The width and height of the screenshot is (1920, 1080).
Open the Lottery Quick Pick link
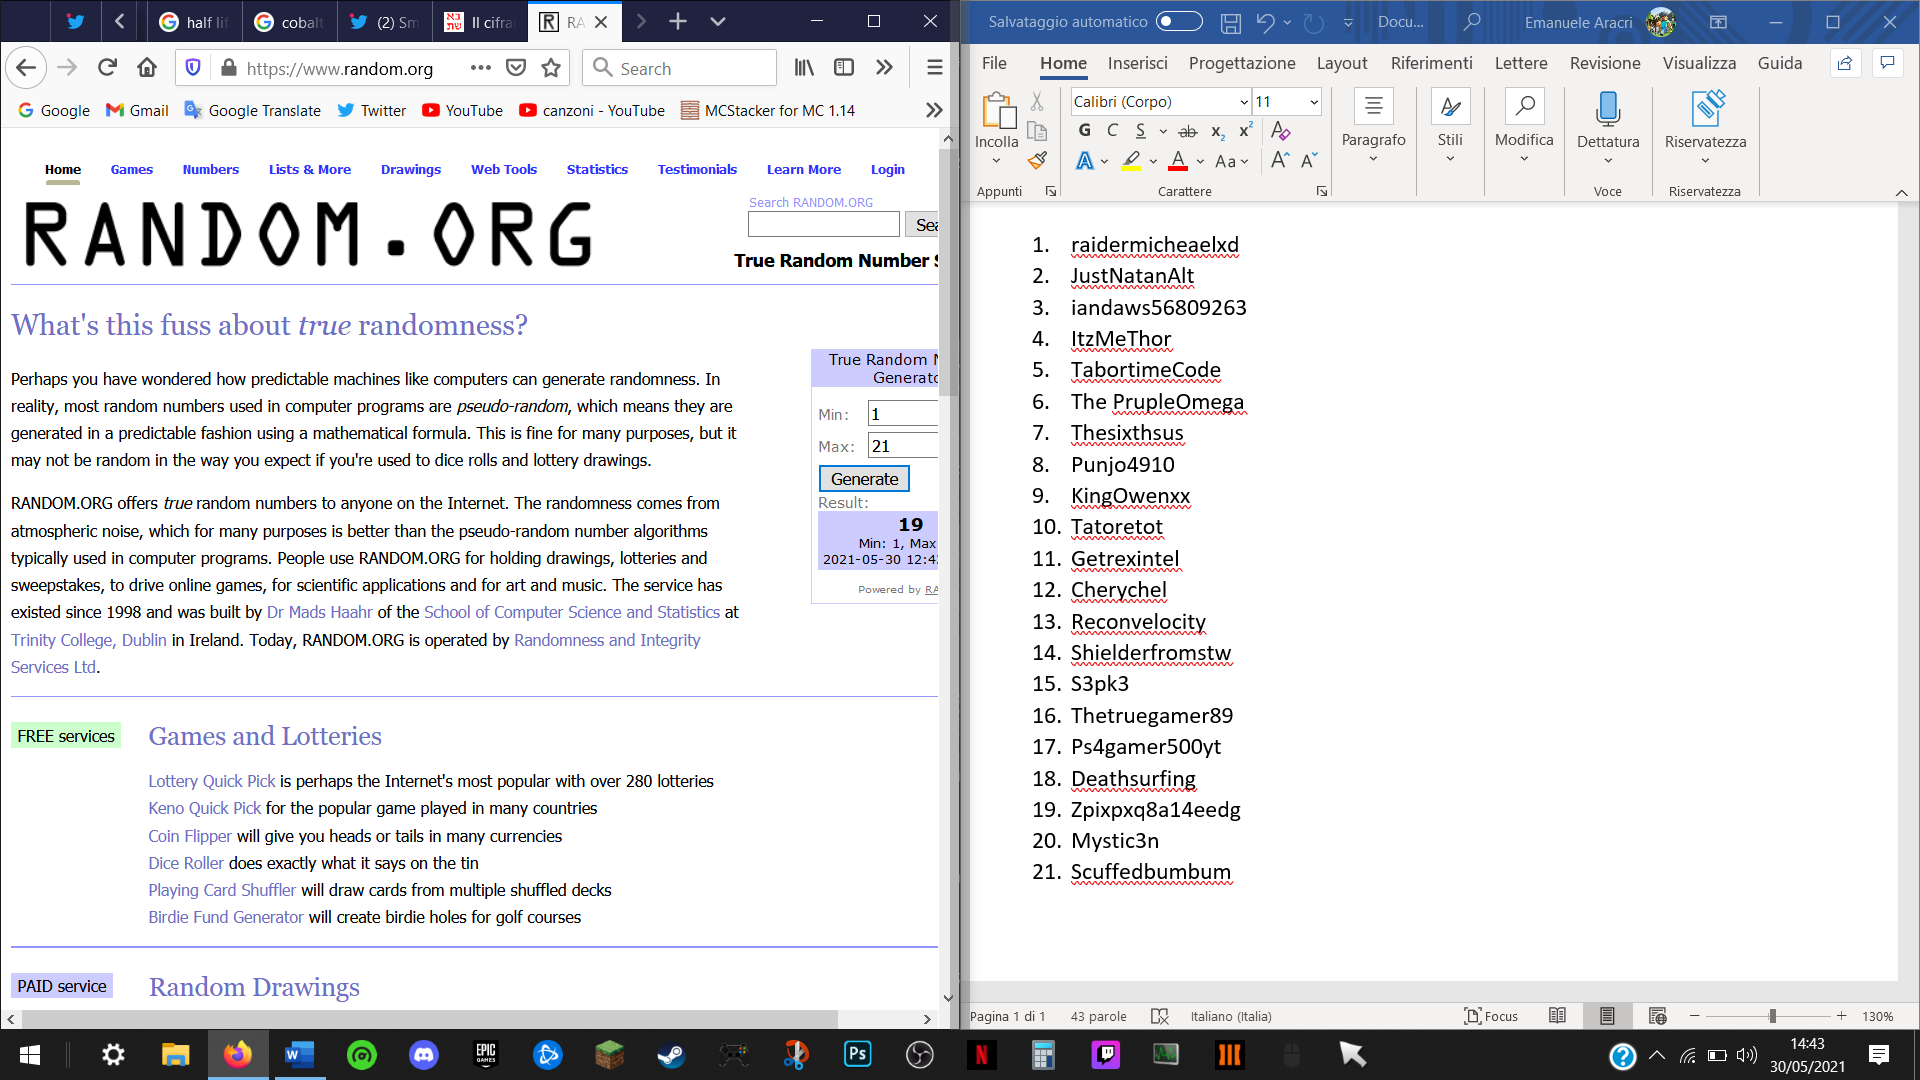click(211, 781)
